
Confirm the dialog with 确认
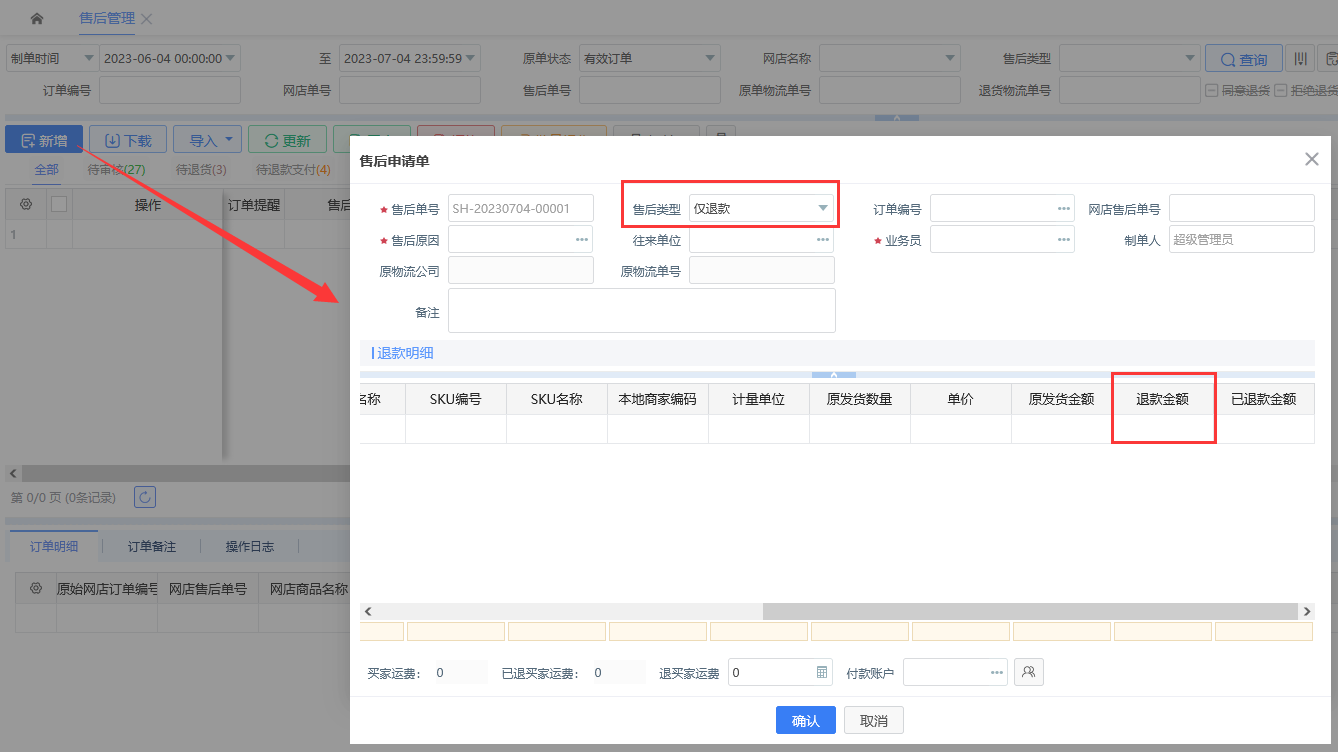point(805,720)
